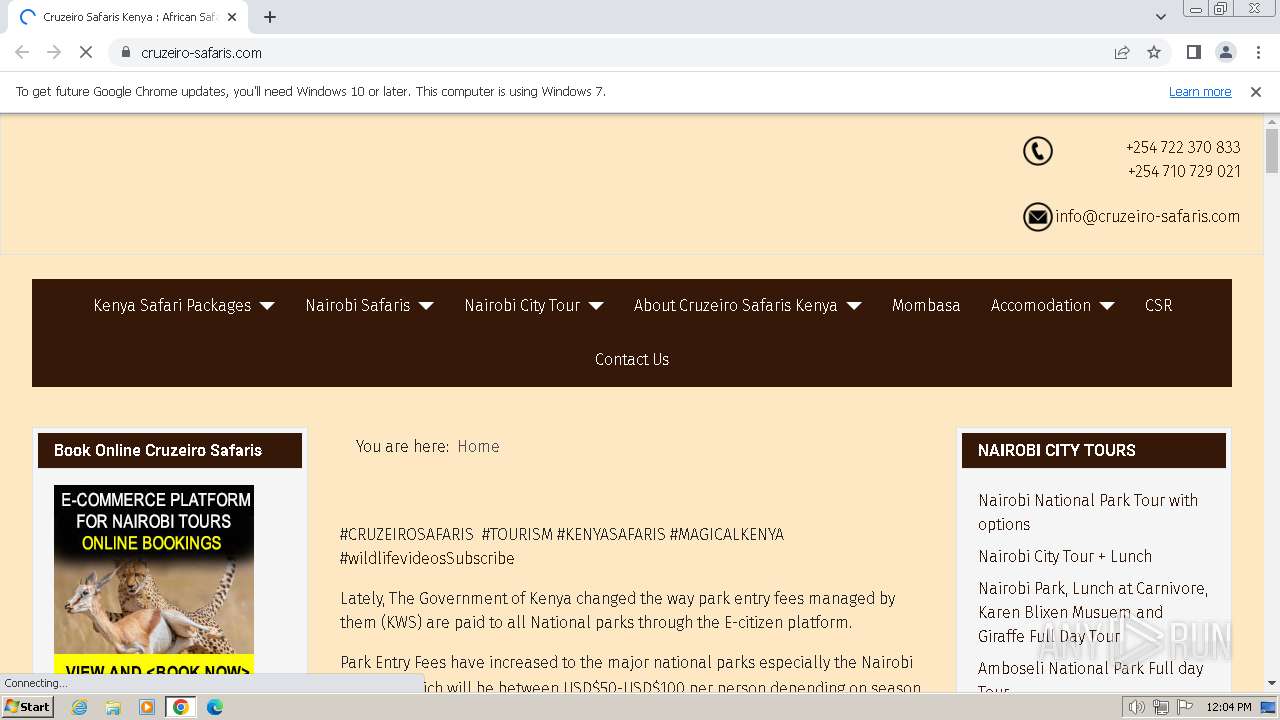This screenshot has height=720, width=1280.
Task: Share this page icon
Action: [x=1122, y=53]
